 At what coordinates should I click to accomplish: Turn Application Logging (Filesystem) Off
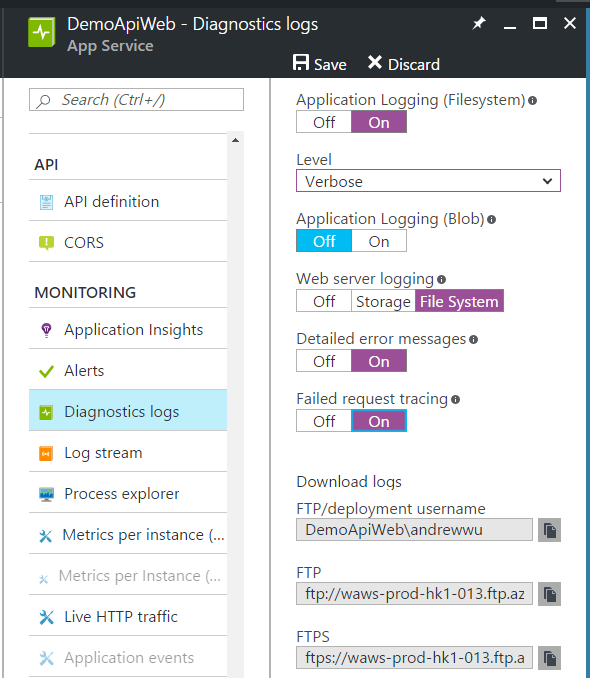(324, 122)
